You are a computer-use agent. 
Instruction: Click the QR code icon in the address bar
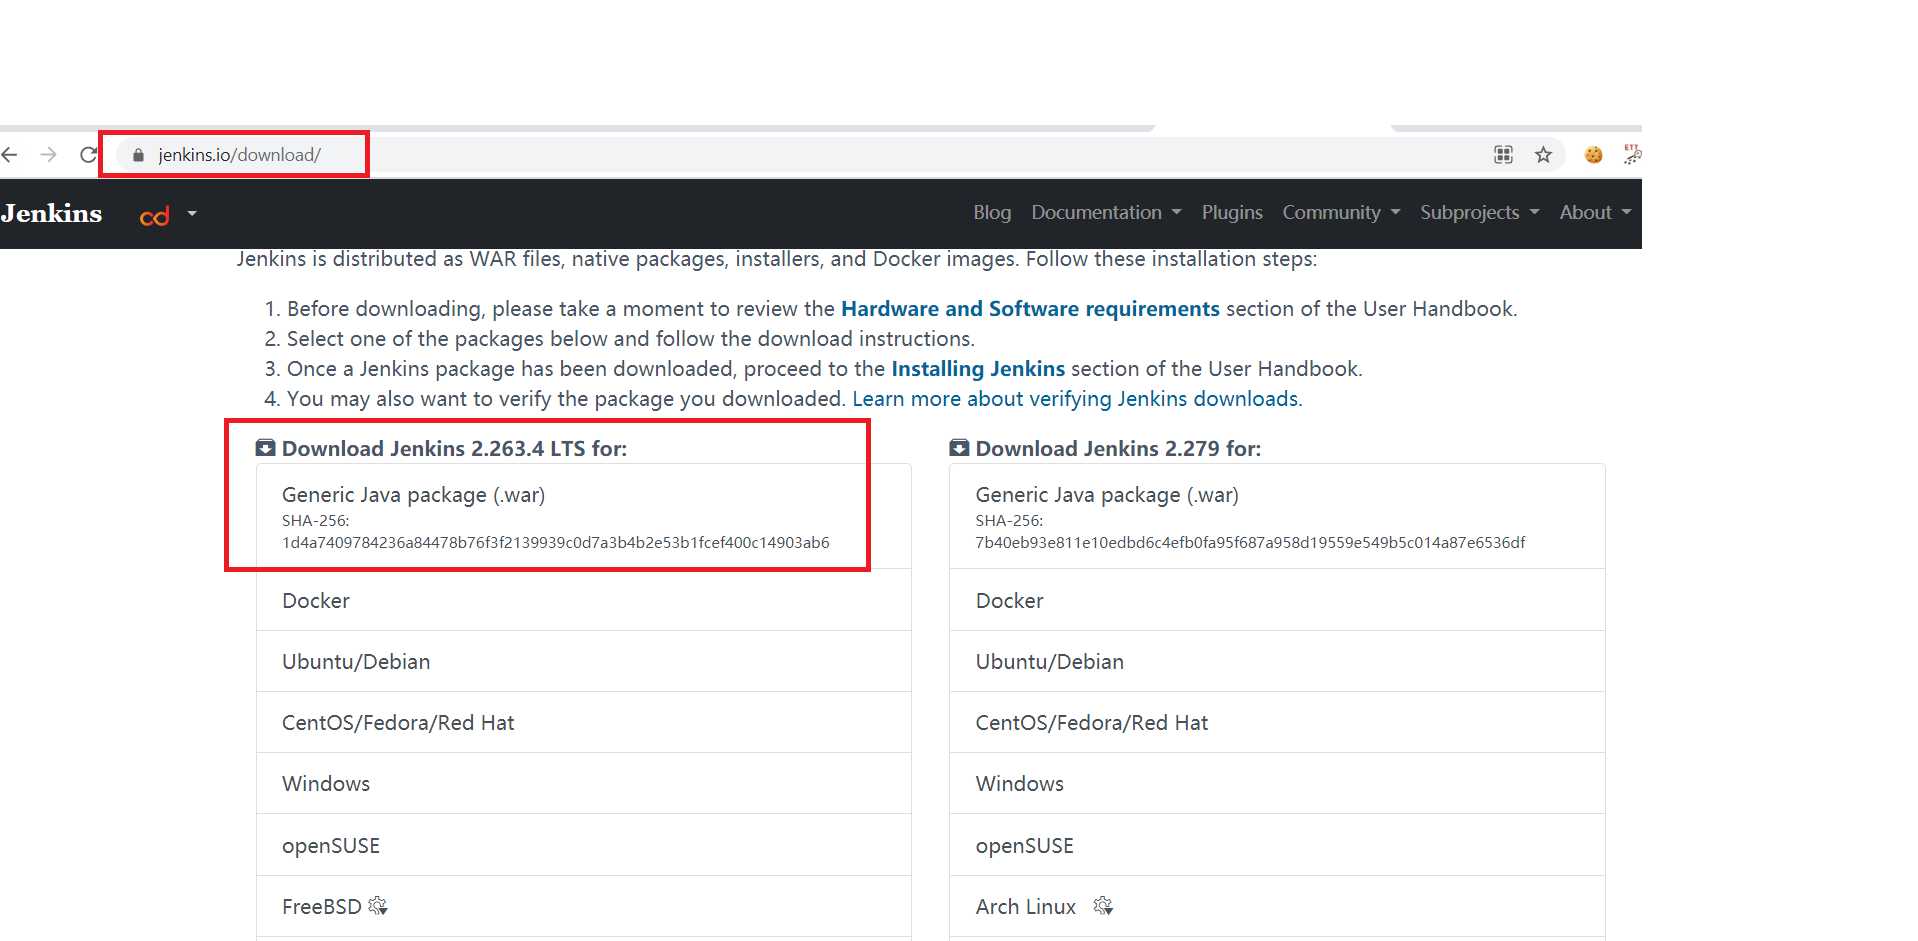(x=1503, y=155)
